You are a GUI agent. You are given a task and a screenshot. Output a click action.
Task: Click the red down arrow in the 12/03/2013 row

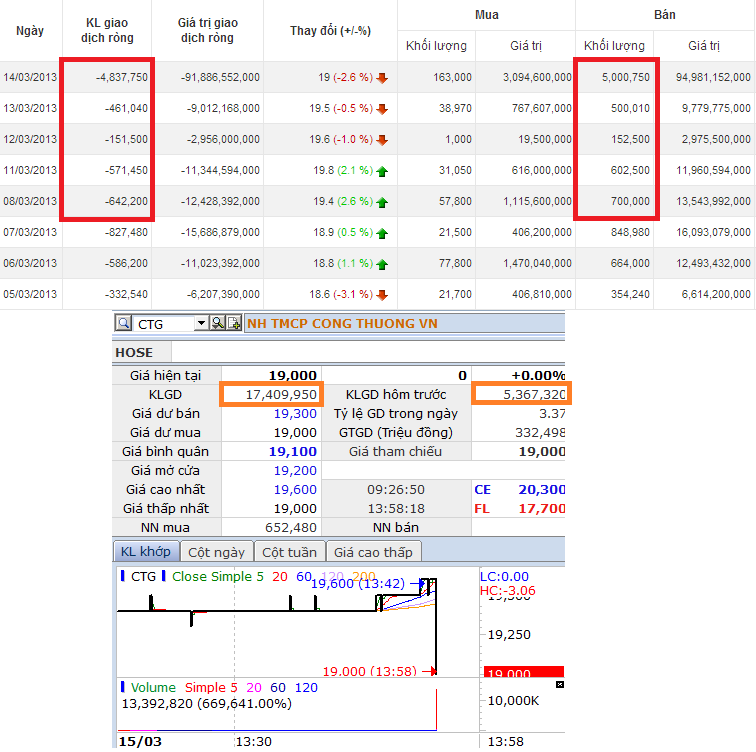pyautogui.click(x=382, y=140)
